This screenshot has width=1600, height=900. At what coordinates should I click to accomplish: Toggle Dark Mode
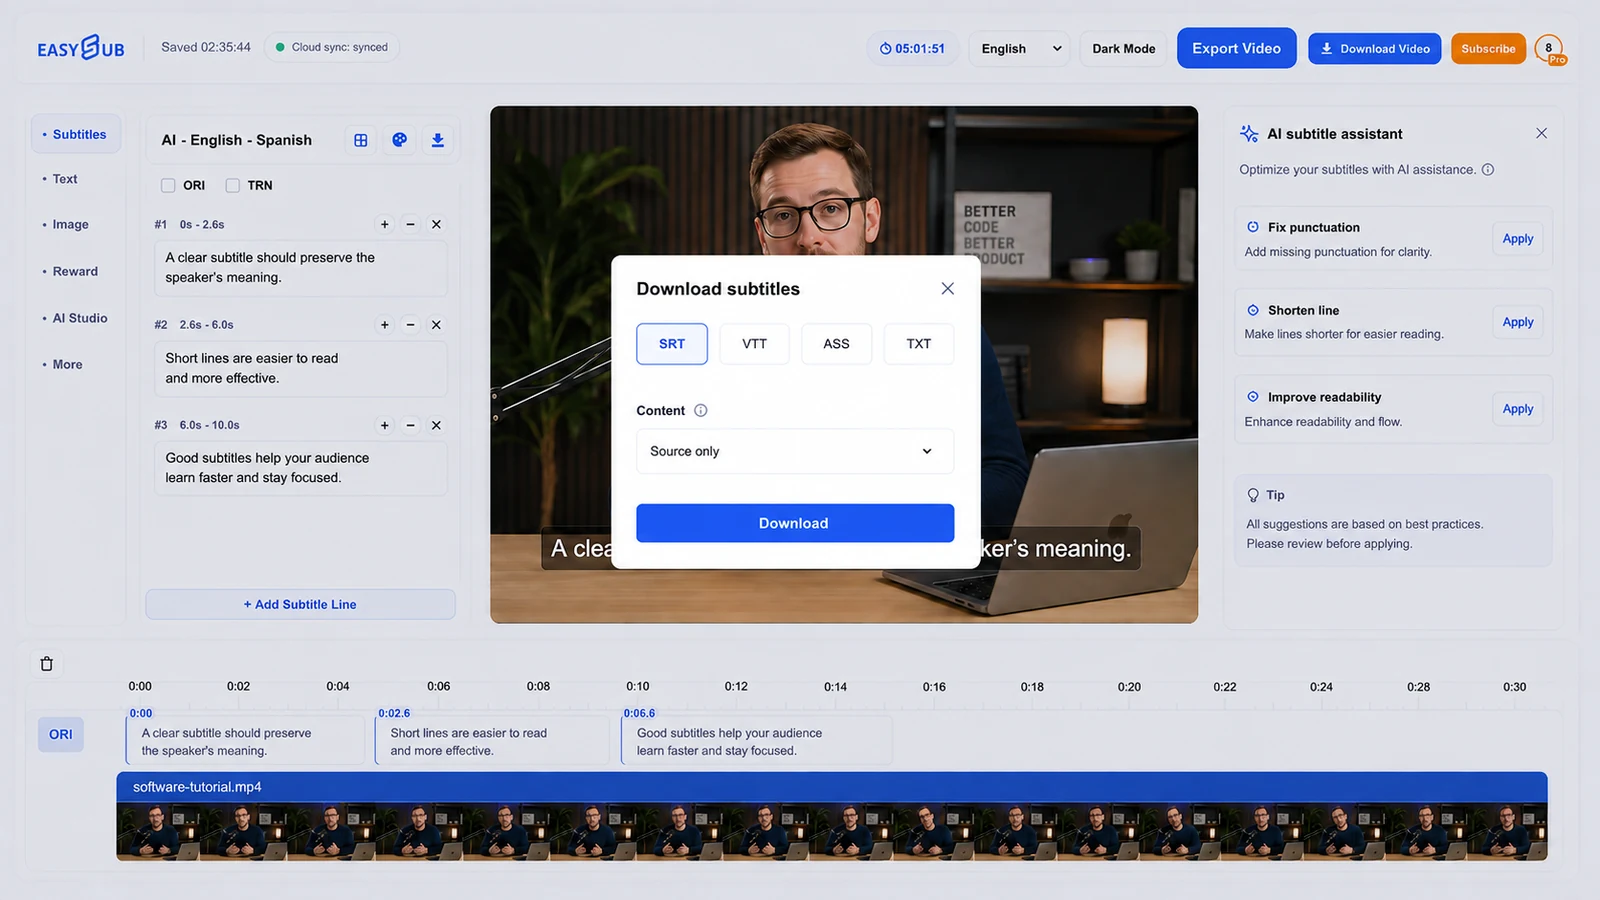pyautogui.click(x=1123, y=48)
